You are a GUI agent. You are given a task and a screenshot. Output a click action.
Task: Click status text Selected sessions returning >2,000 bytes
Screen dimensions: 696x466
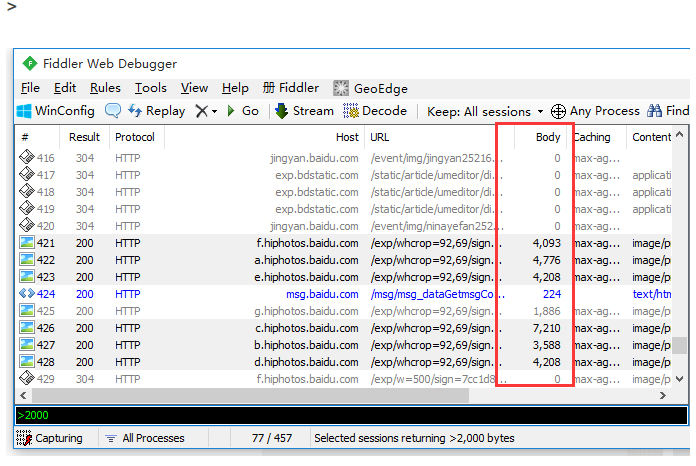tap(414, 438)
